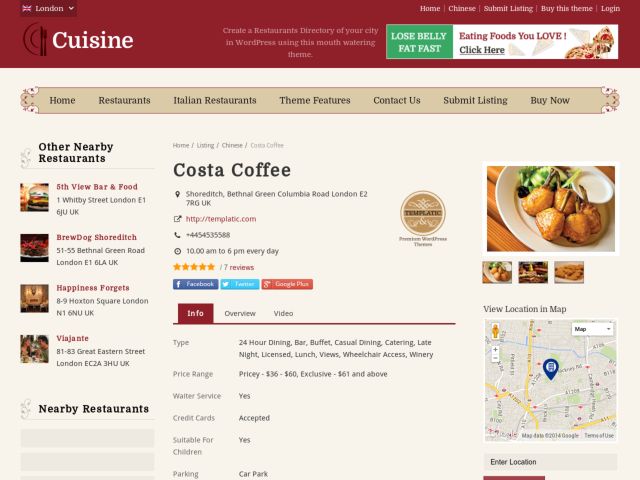Image resolution: width=640 pixels, height=480 pixels.
Task: Open the 7 reviews link
Action: [239, 267]
